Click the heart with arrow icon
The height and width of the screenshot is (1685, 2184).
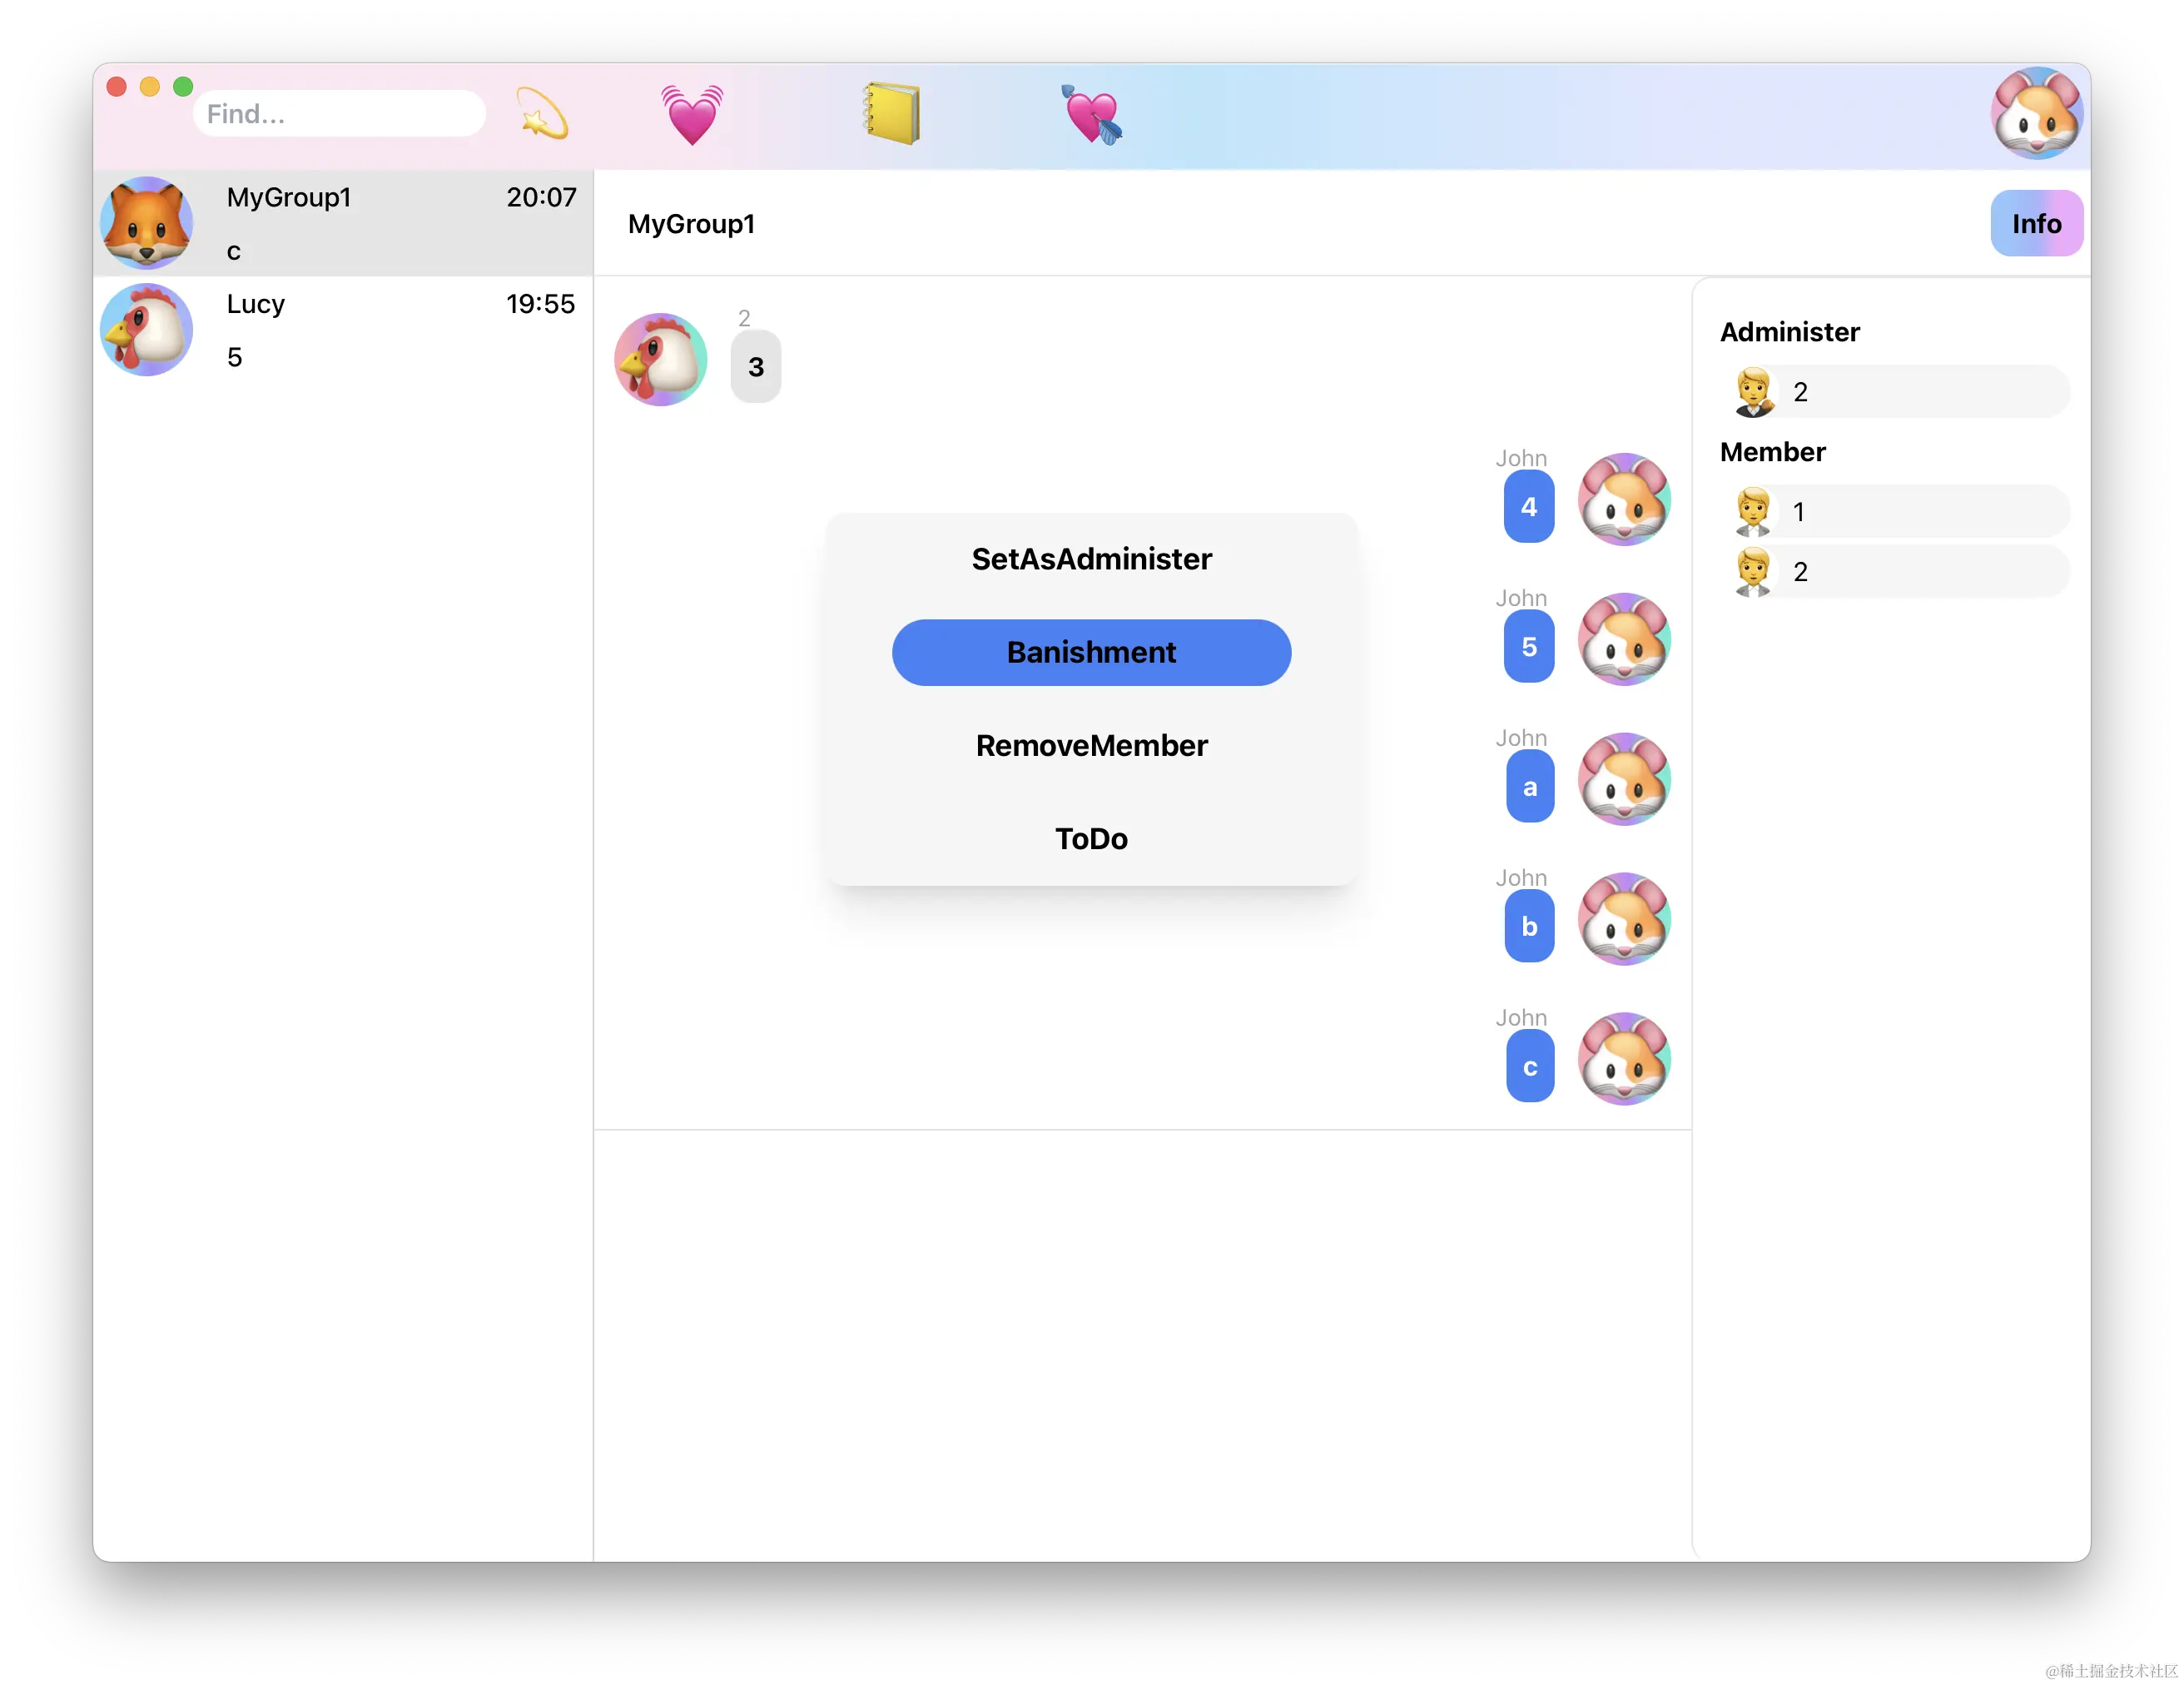(x=1091, y=114)
